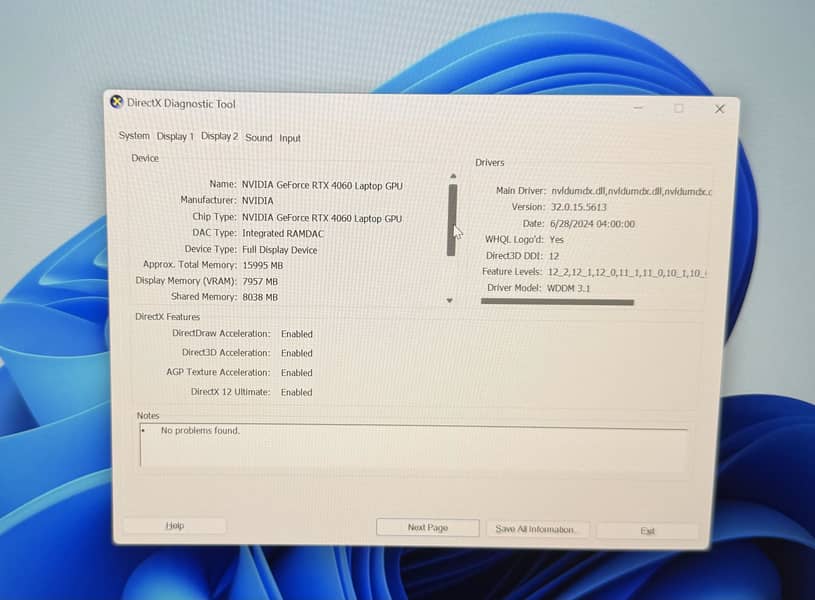Click DirectDraw Acceleration Enabled value
Viewport: 815px width, 600px height.
pyautogui.click(x=297, y=334)
